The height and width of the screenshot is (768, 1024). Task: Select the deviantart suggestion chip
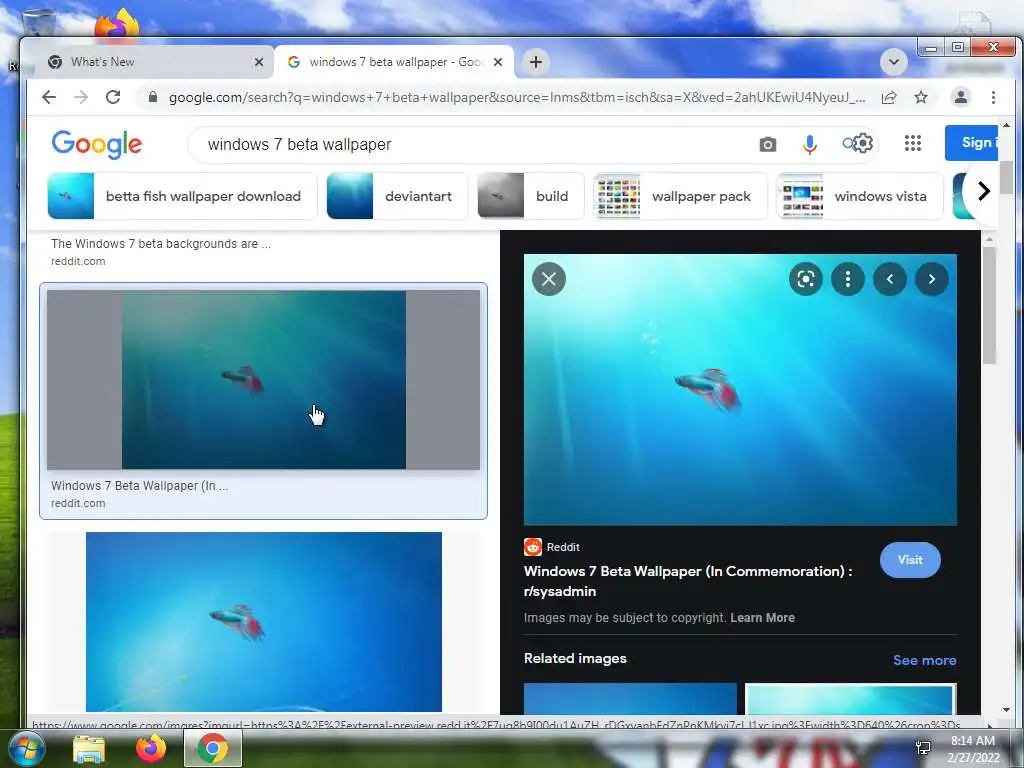click(x=397, y=196)
